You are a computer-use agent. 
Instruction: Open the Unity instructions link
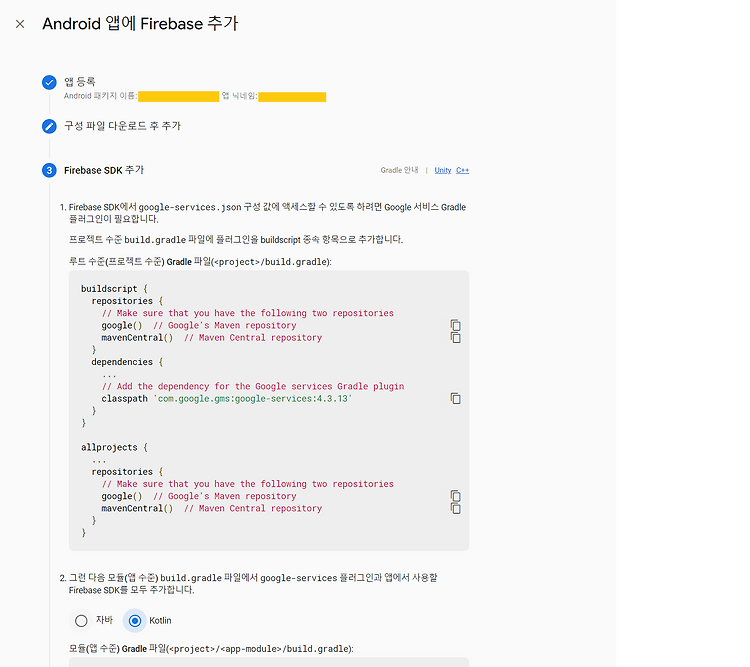pyautogui.click(x=443, y=170)
